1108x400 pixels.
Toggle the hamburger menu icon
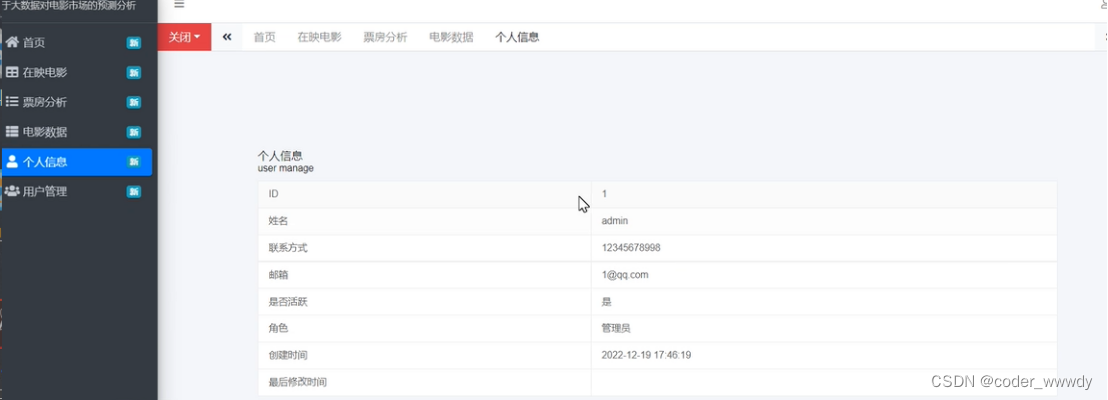point(179,4)
